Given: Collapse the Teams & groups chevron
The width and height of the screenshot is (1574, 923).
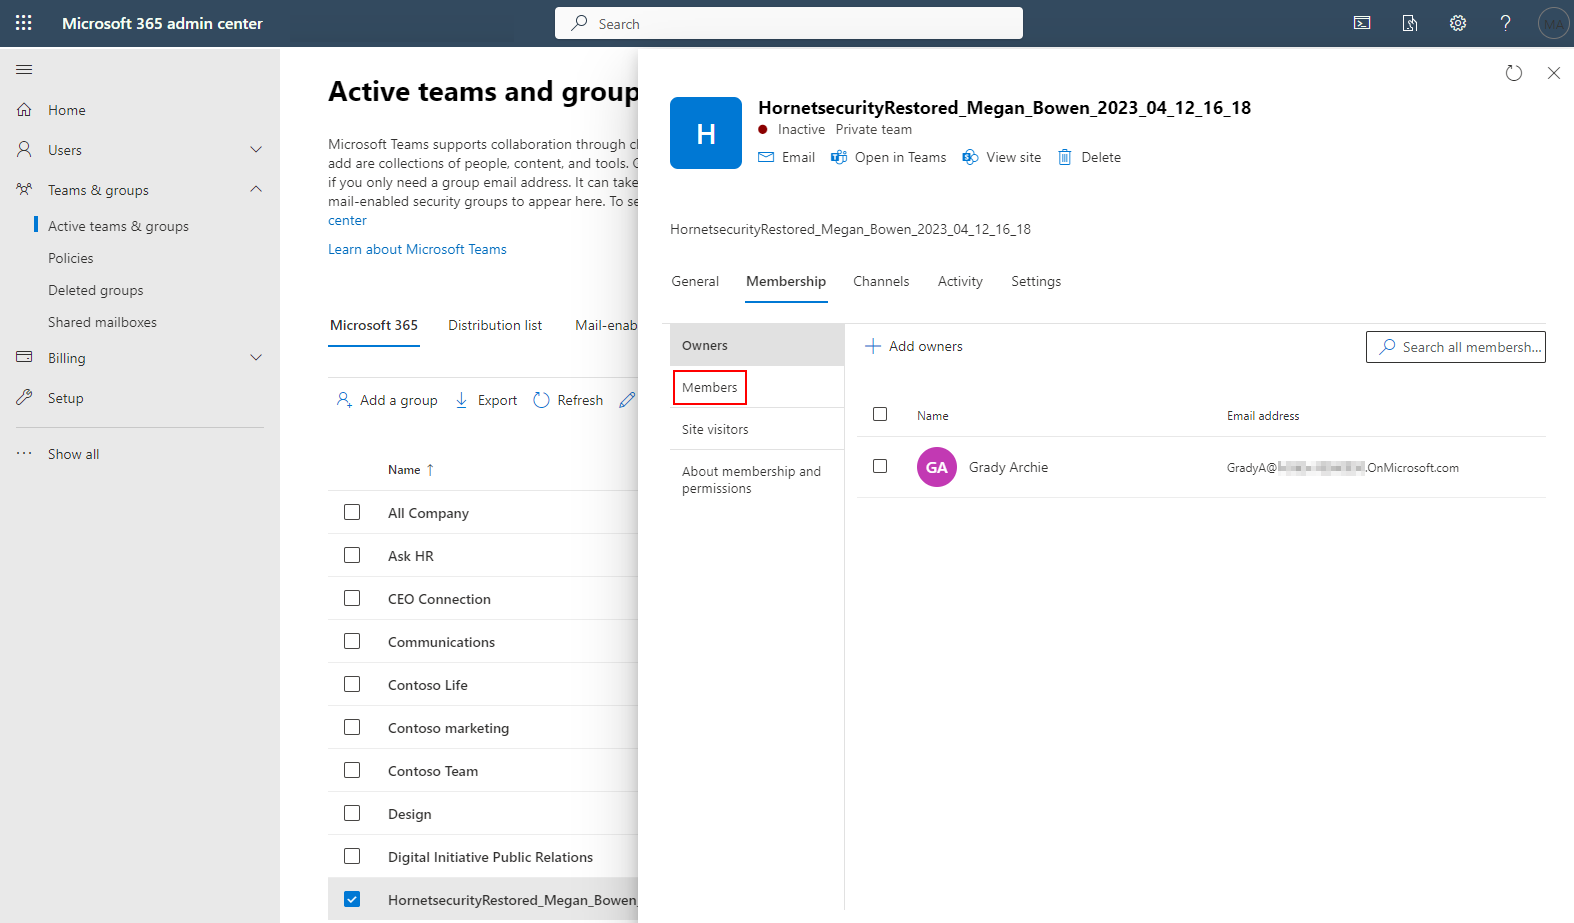Looking at the screenshot, I should (x=256, y=189).
